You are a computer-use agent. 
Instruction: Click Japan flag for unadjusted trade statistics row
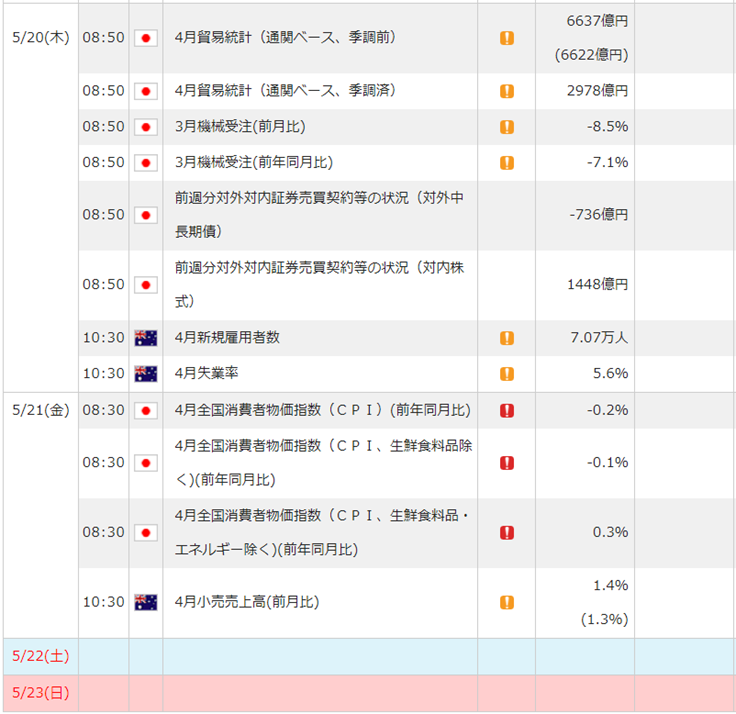click(x=146, y=38)
